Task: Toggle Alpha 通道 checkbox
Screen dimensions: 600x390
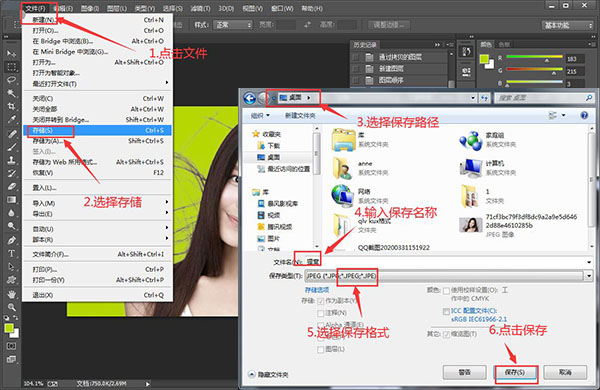Action: 321,325
